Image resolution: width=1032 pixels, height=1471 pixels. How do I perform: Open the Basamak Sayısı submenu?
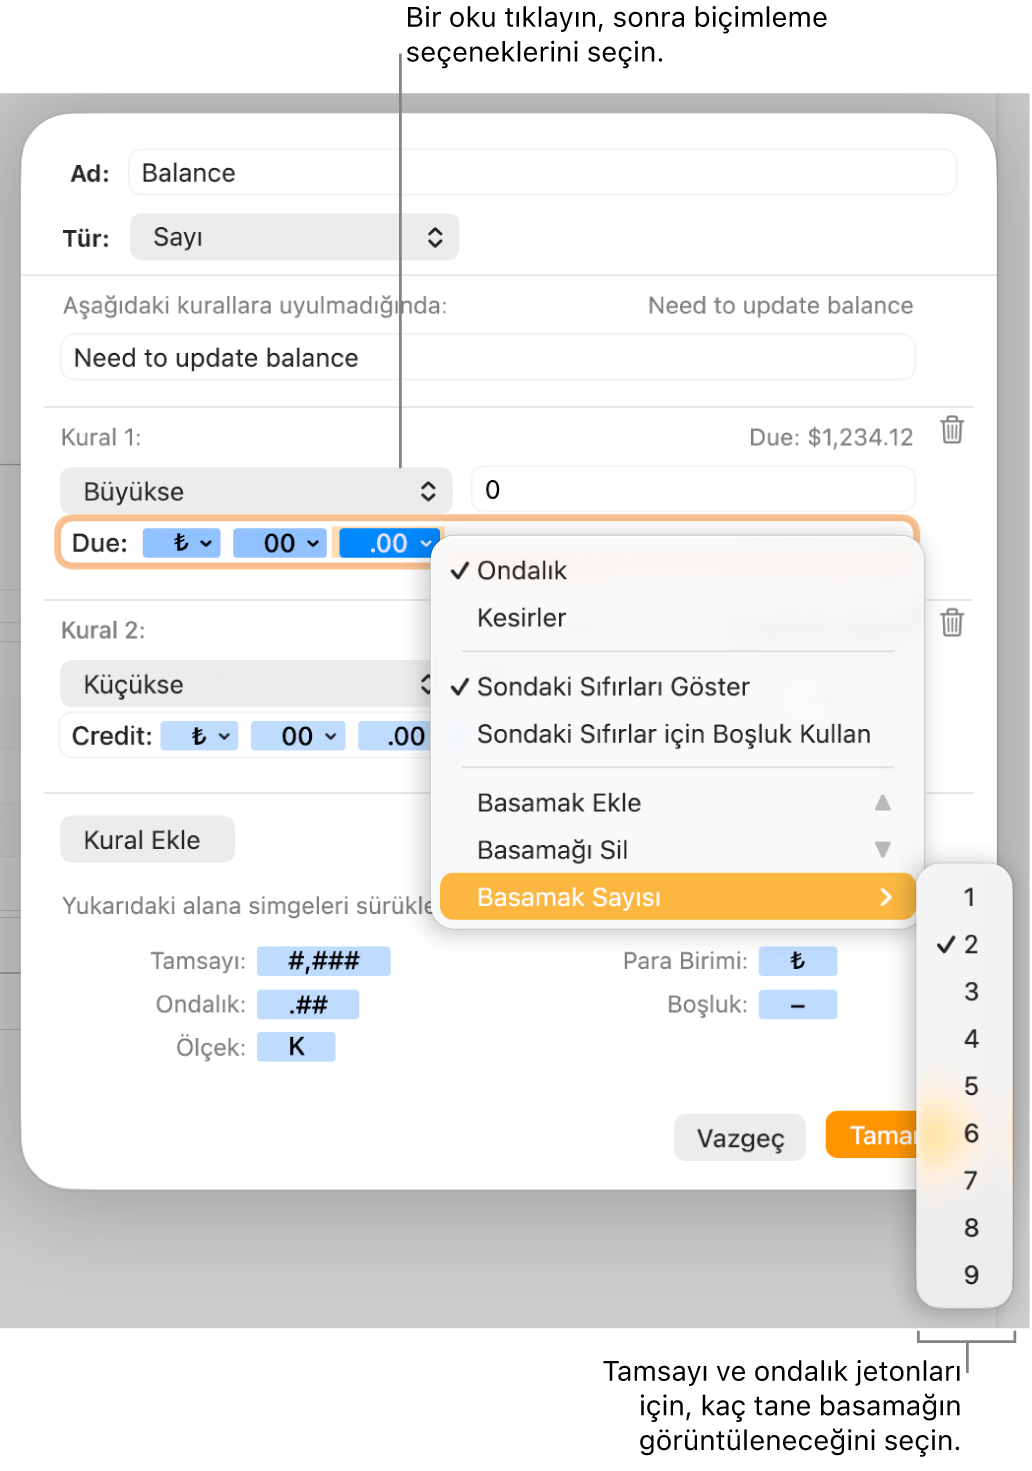tap(677, 897)
